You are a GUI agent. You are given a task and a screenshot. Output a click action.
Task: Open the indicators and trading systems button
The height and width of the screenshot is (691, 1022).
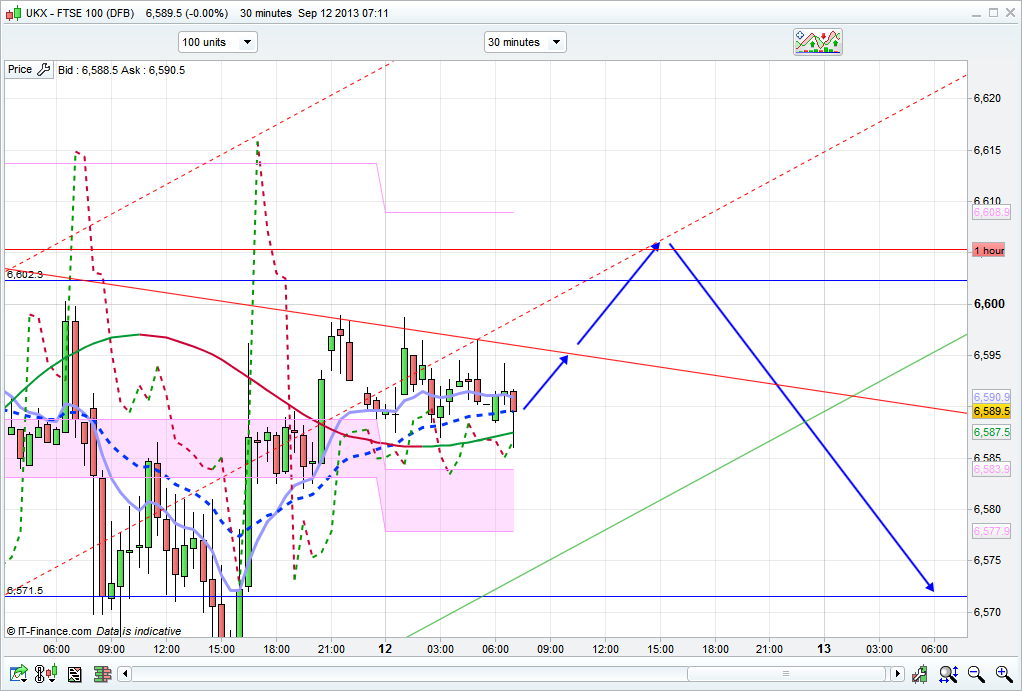tap(818, 42)
